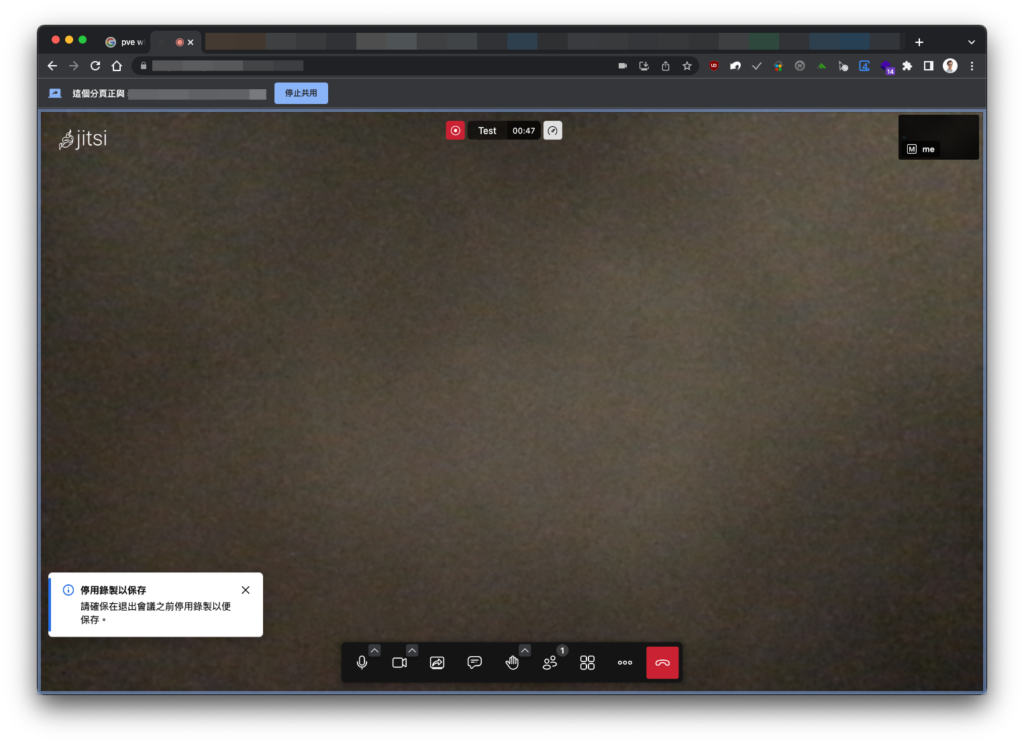Open the participants list
1024x744 pixels.
point(550,662)
